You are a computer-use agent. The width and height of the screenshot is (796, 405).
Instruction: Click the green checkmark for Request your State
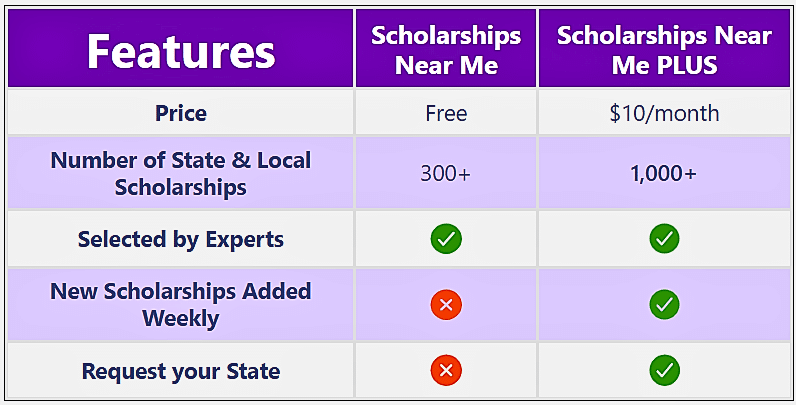click(x=664, y=370)
